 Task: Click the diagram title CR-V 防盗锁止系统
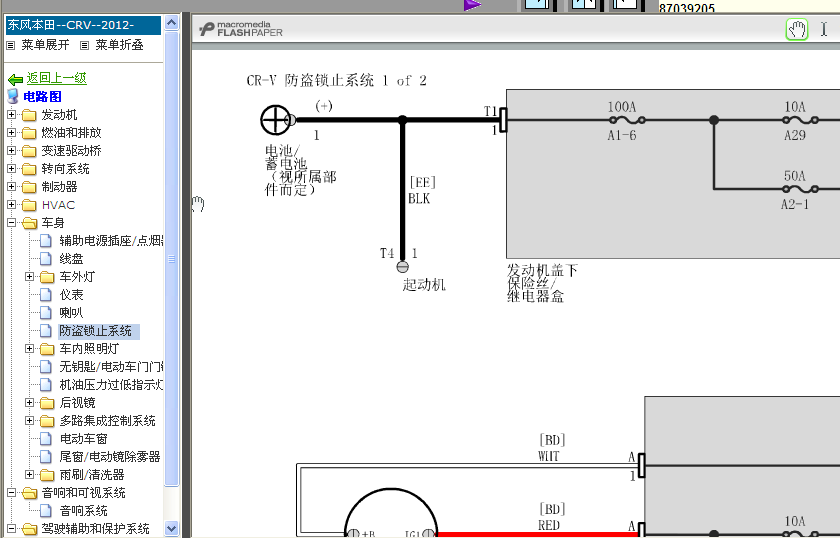pyautogui.click(x=336, y=81)
